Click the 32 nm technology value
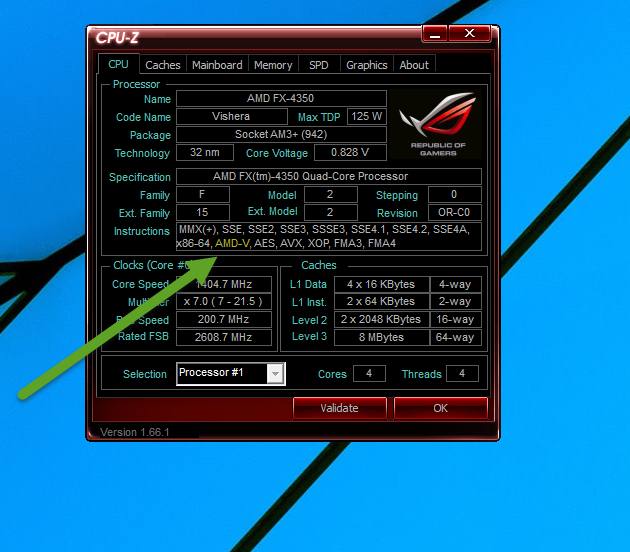The width and height of the screenshot is (630, 552). click(205, 153)
